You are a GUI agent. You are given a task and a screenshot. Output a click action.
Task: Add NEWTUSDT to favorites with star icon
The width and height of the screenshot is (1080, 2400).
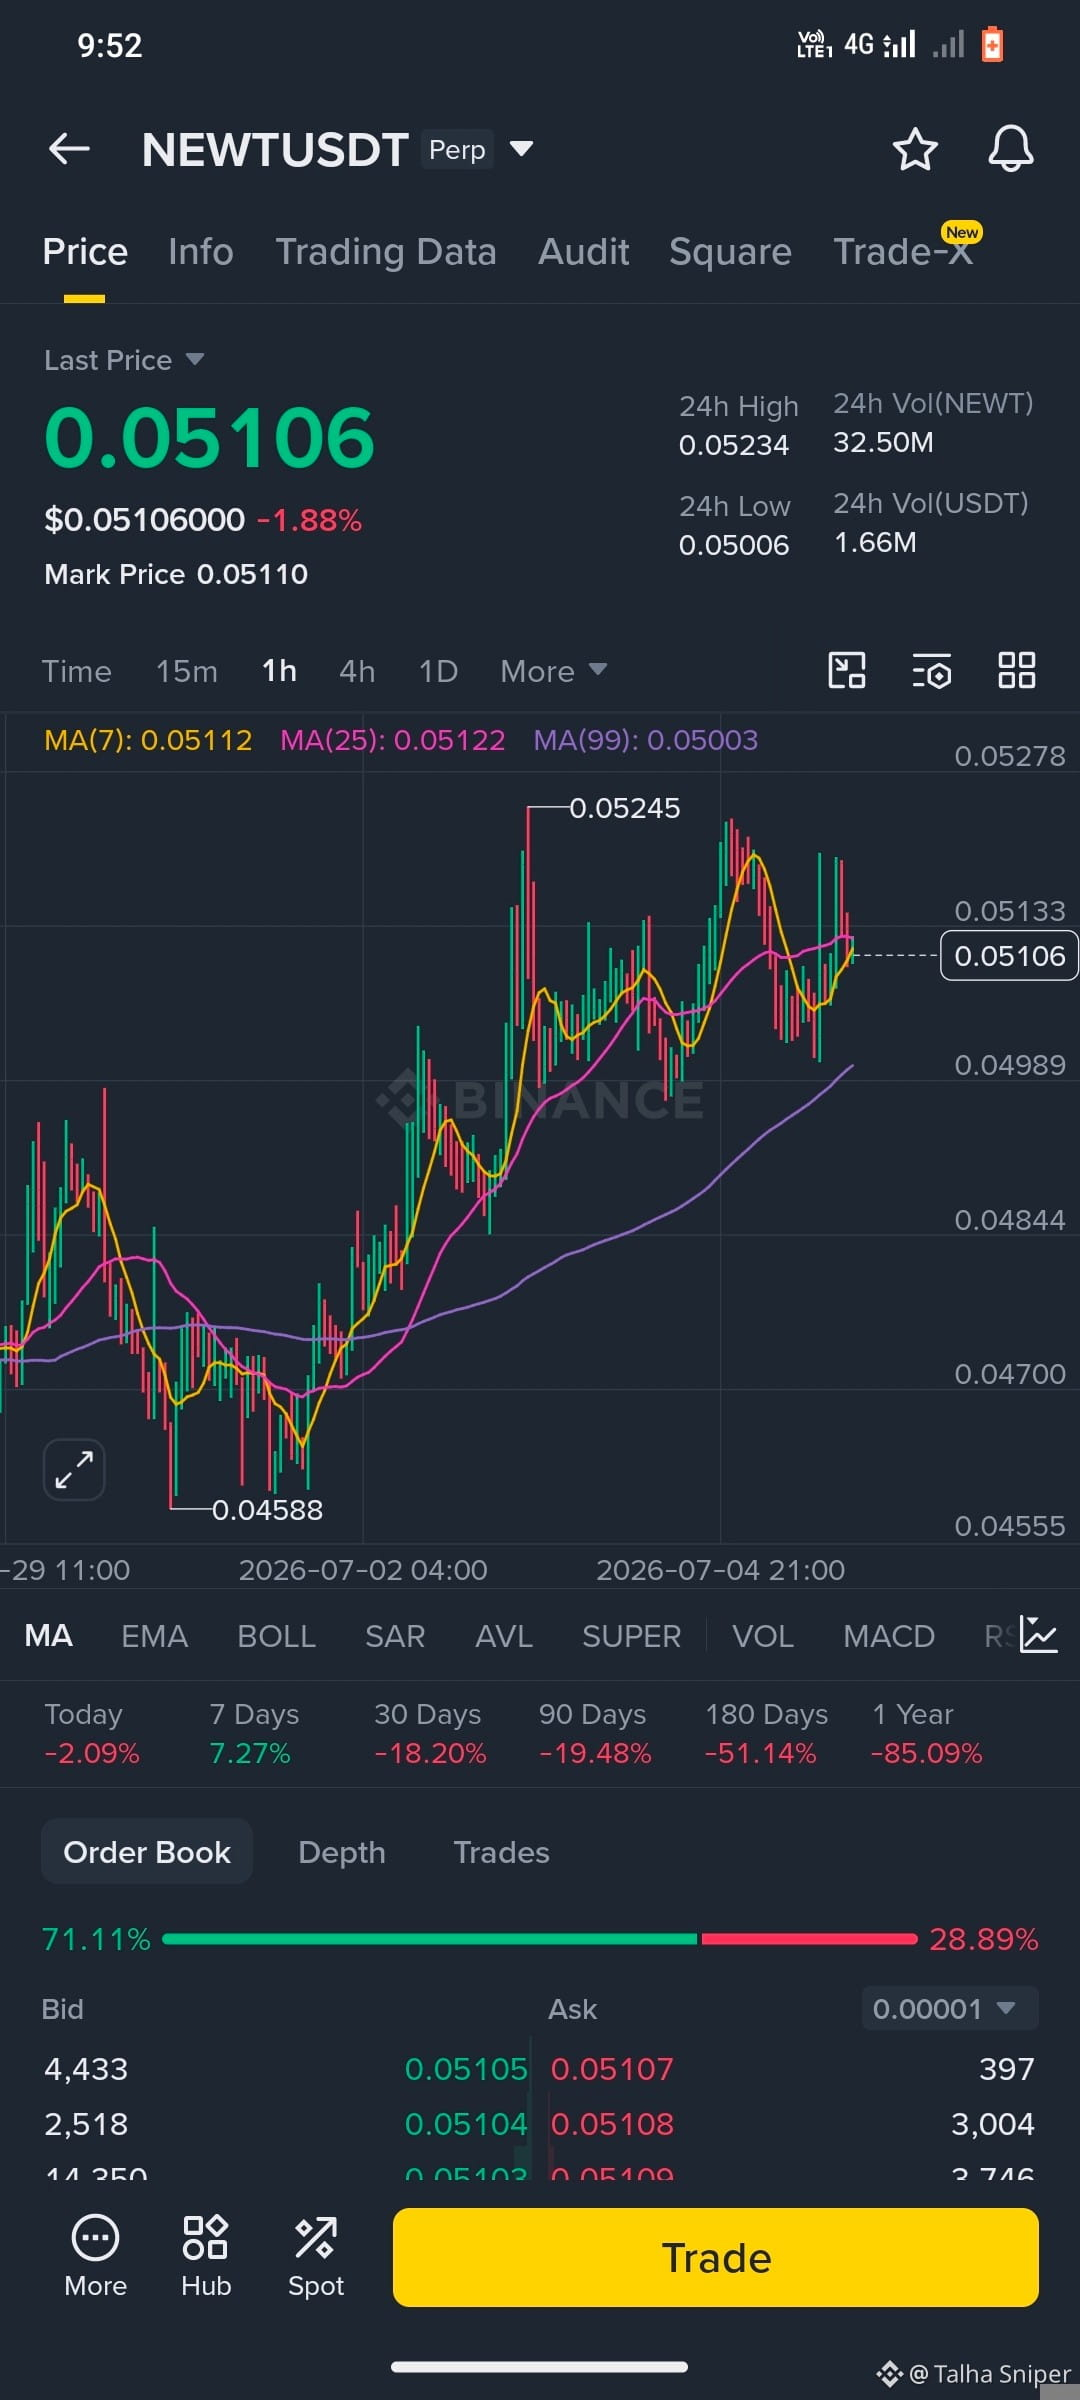click(x=914, y=149)
